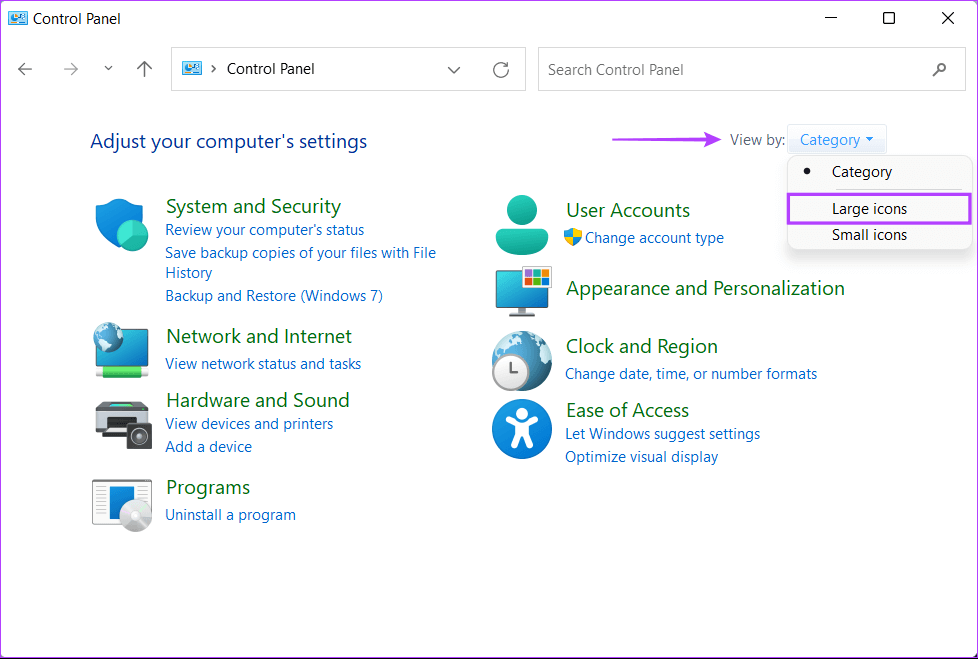Click Uninstall a program link
The width and height of the screenshot is (978, 659).
(230, 515)
